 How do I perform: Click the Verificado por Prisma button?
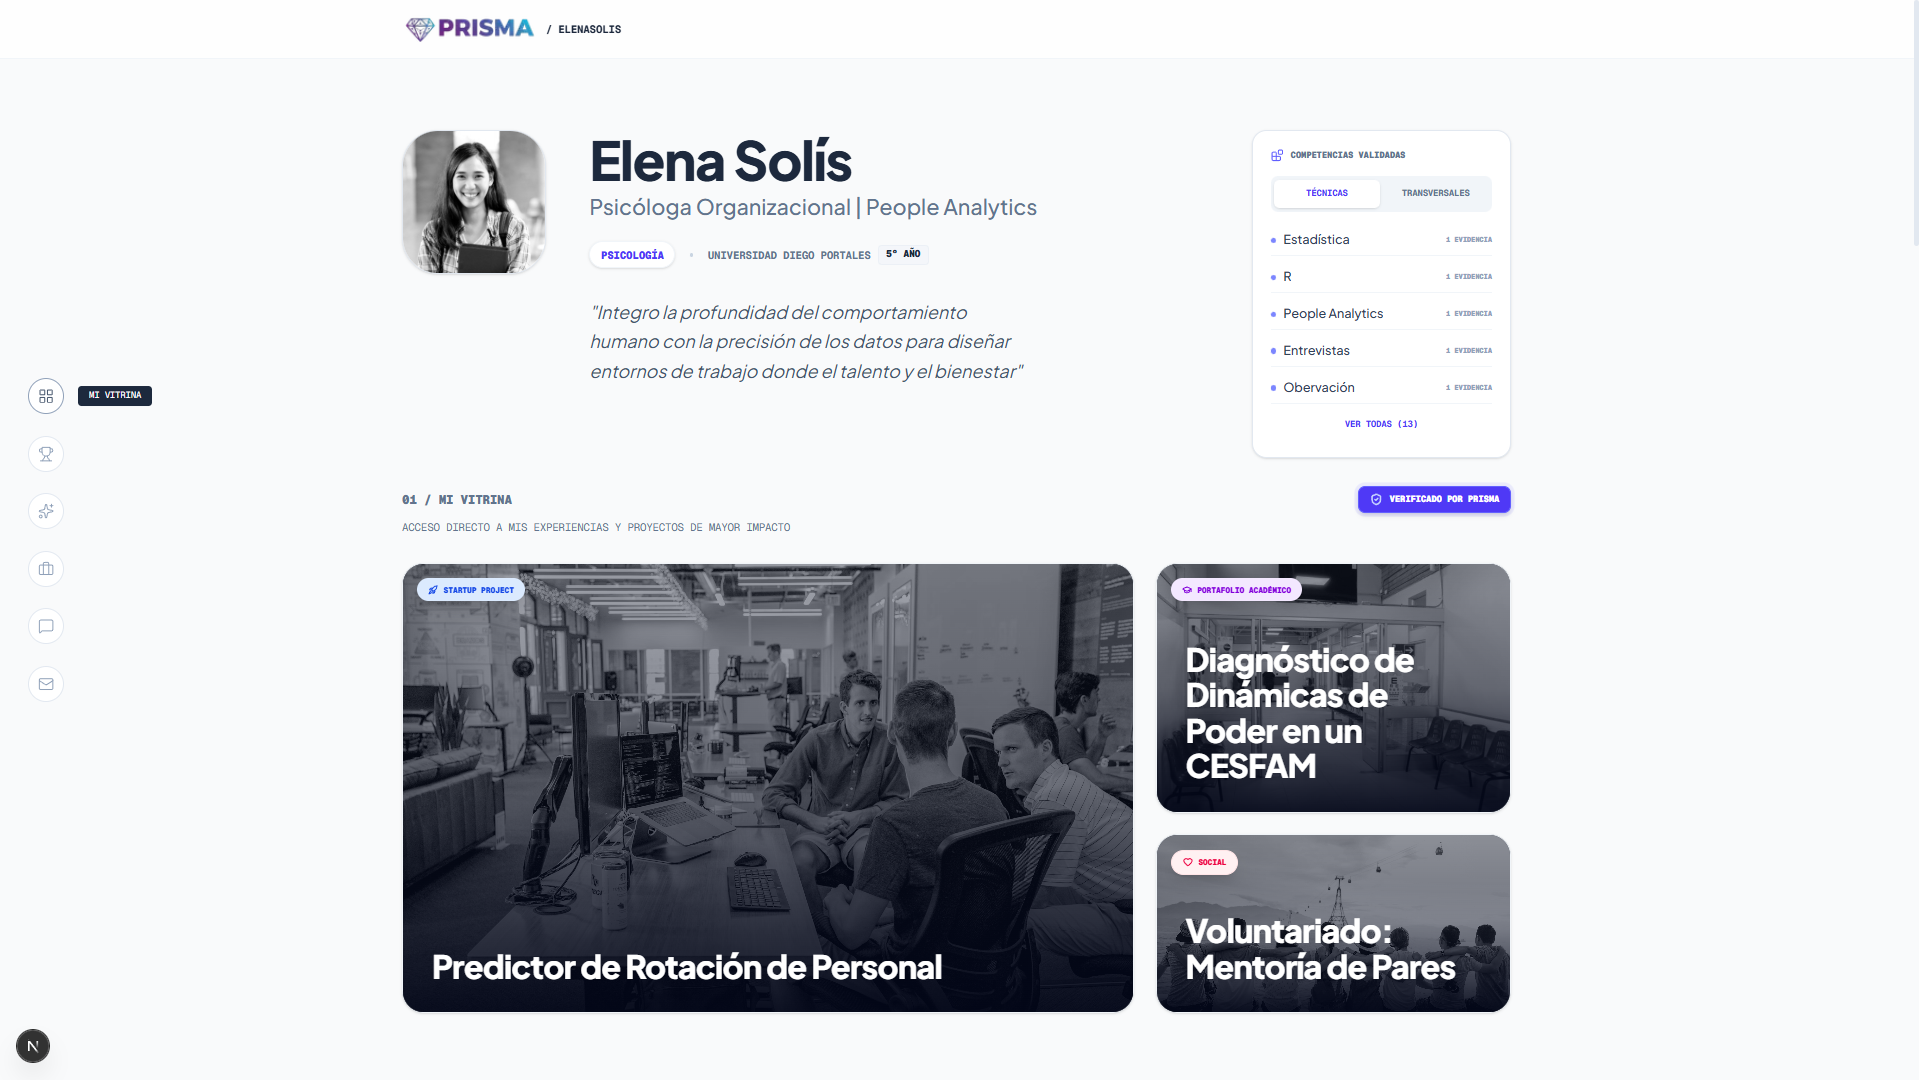click(1434, 499)
